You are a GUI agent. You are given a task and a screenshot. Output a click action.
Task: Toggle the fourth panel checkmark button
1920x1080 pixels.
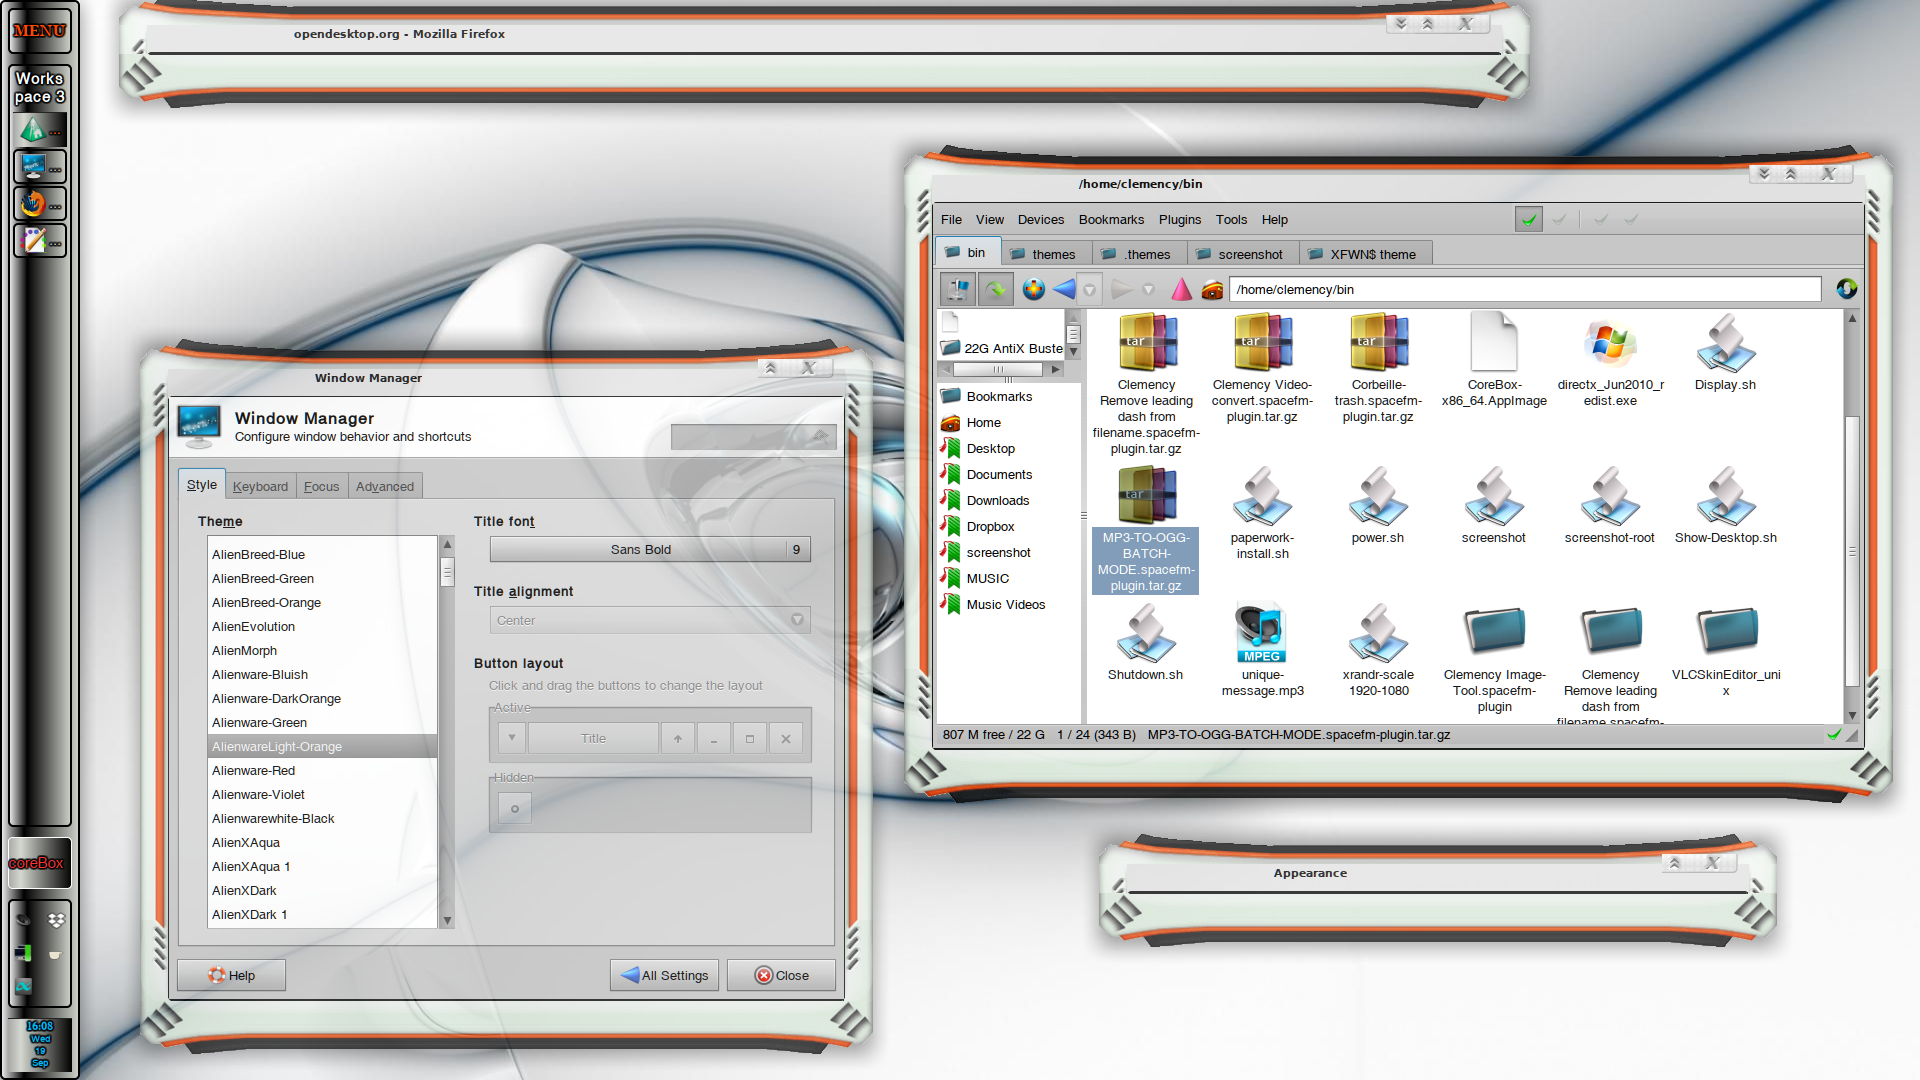point(1631,219)
